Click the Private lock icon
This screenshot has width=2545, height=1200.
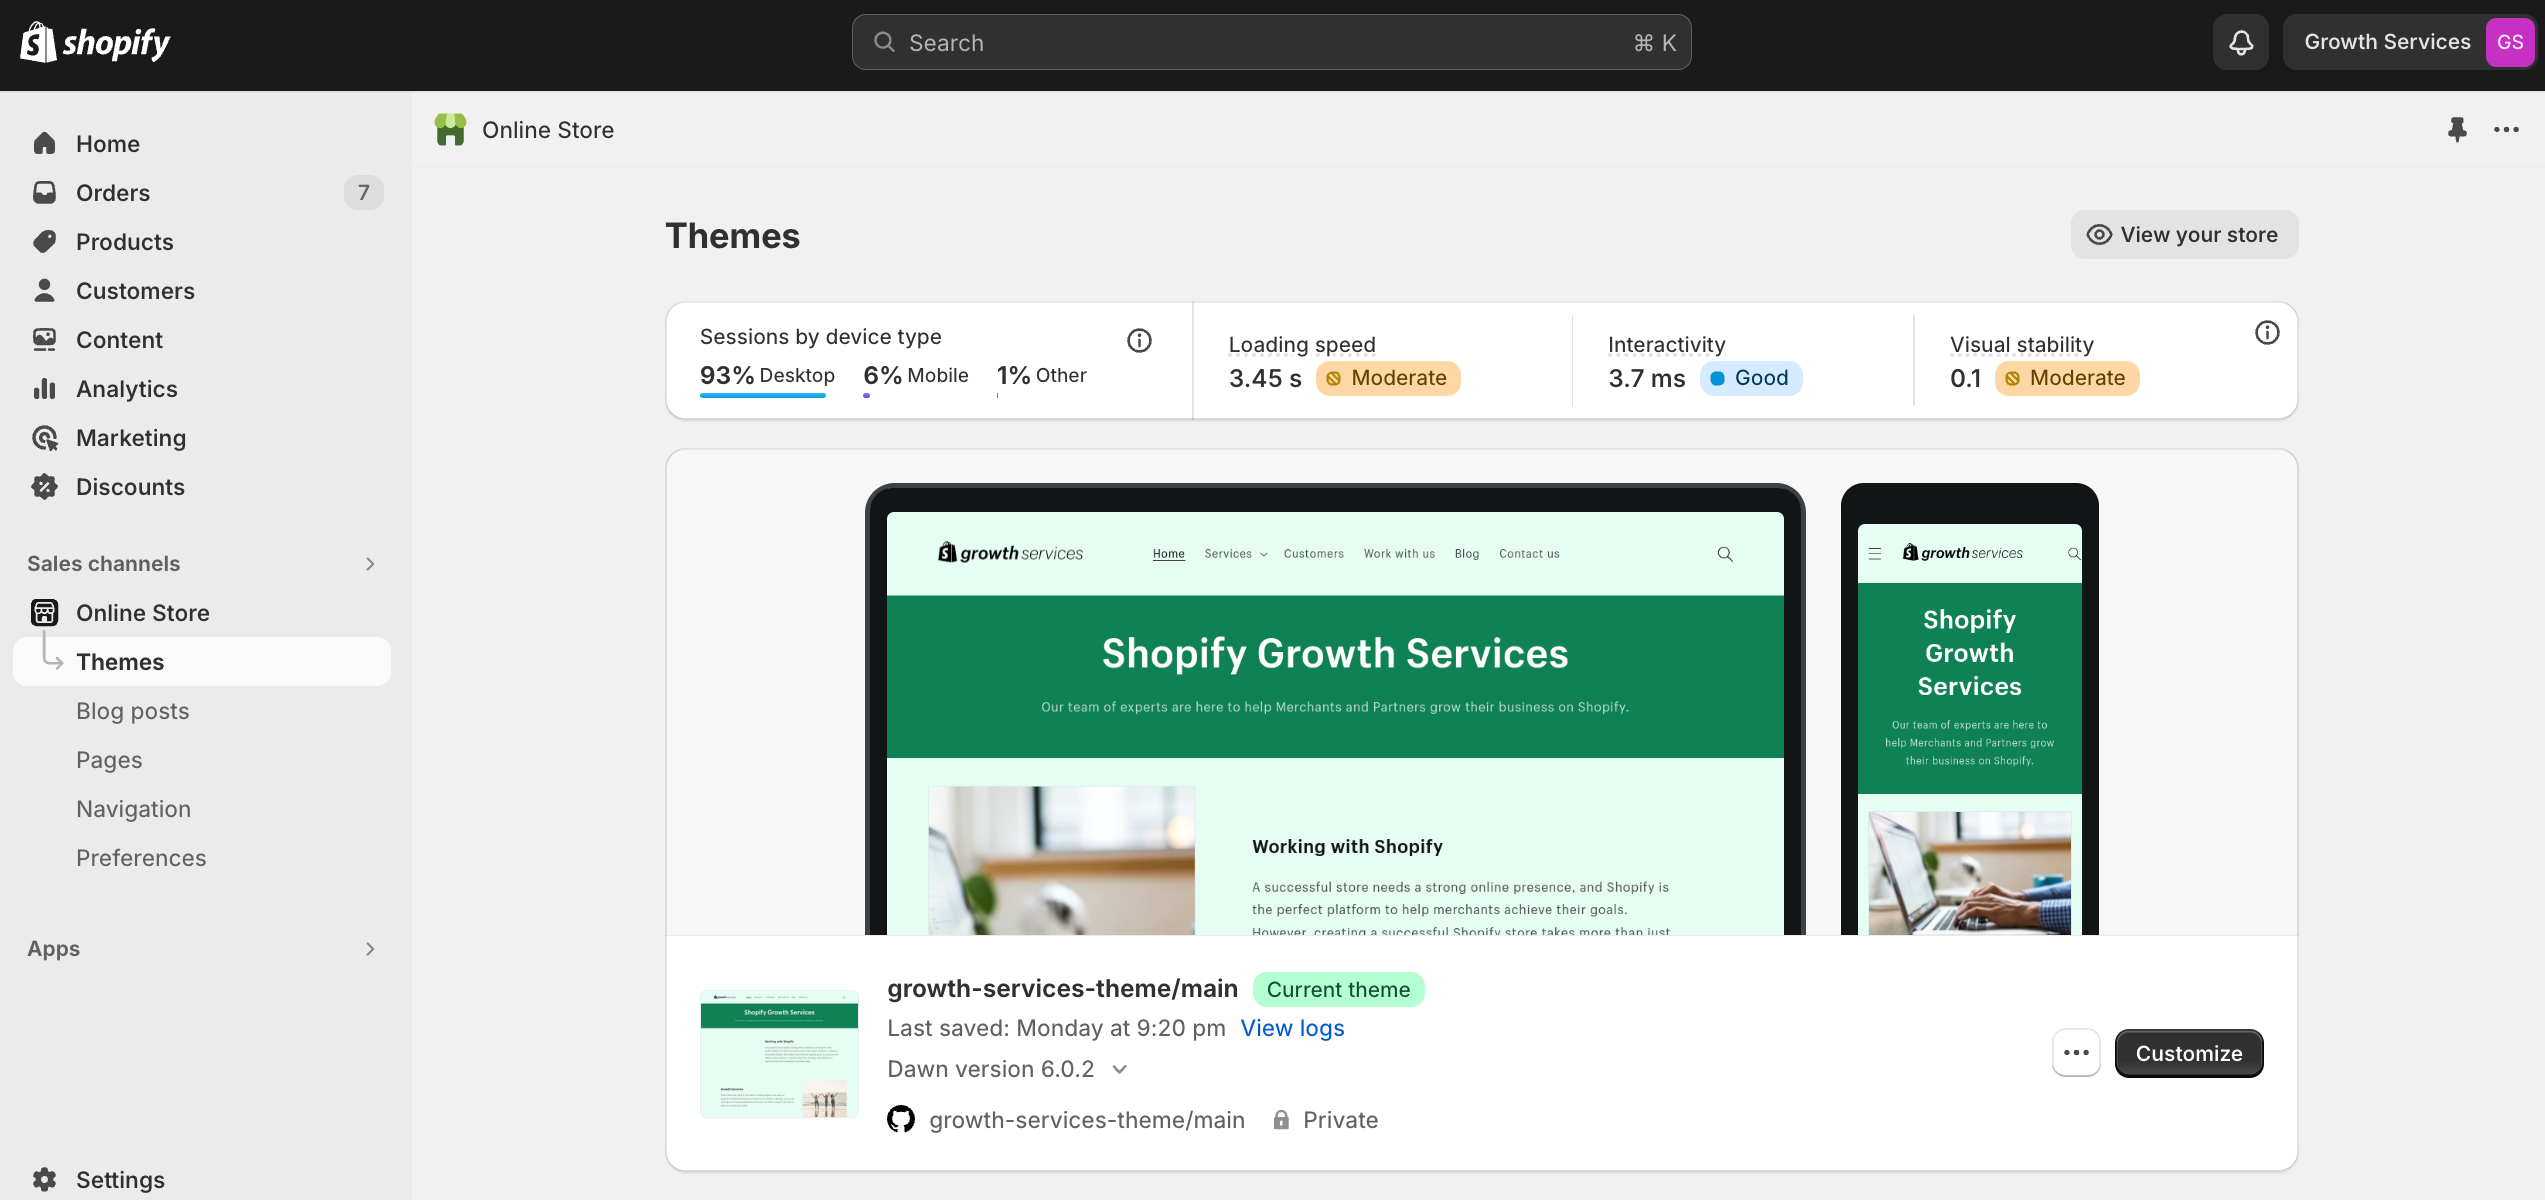[1281, 1119]
